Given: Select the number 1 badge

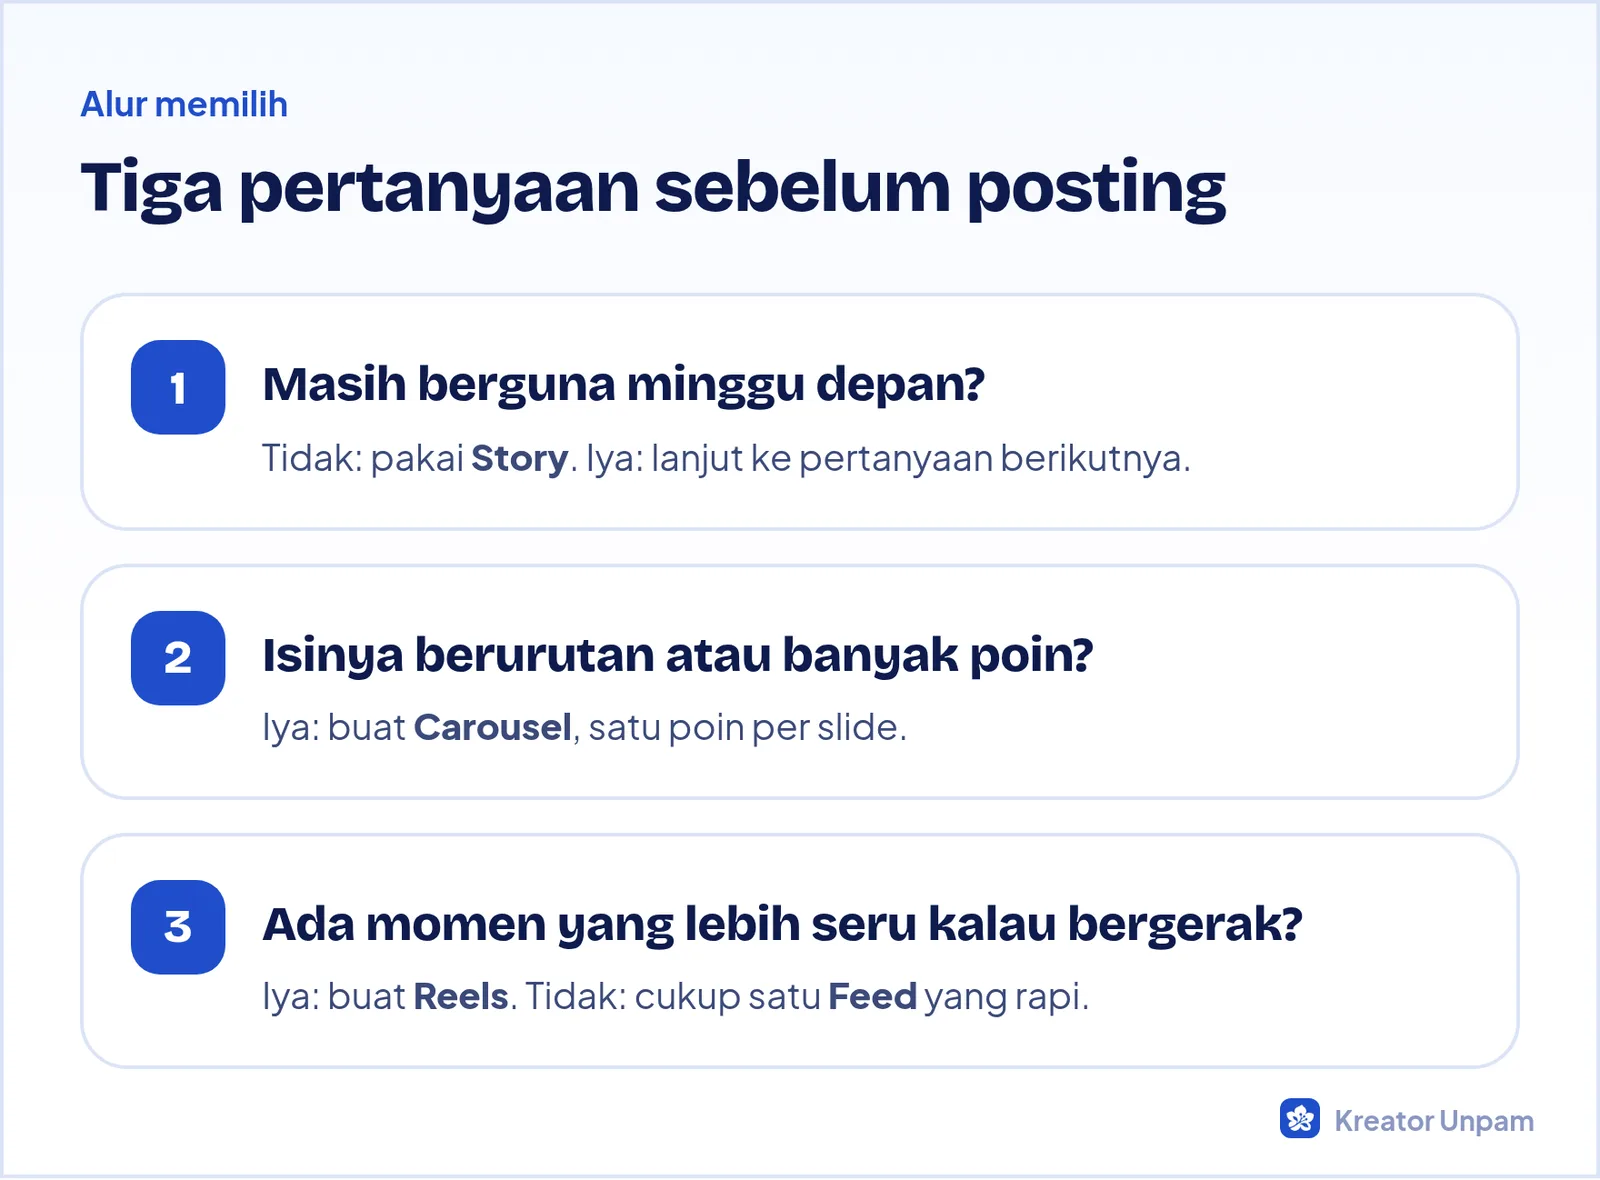Looking at the screenshot, I should click(x=178, y=387).
